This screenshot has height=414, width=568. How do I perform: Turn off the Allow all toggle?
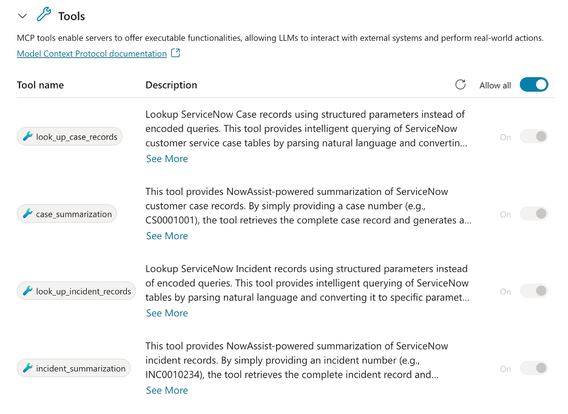(534, 85)
